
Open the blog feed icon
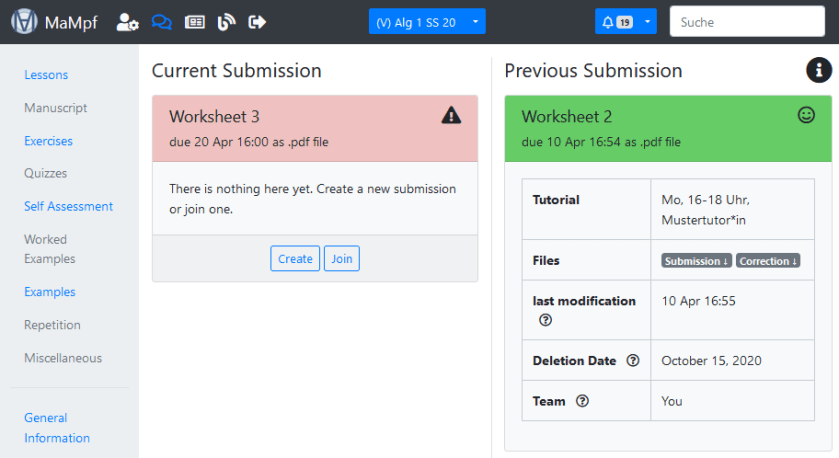click(226, 21)
